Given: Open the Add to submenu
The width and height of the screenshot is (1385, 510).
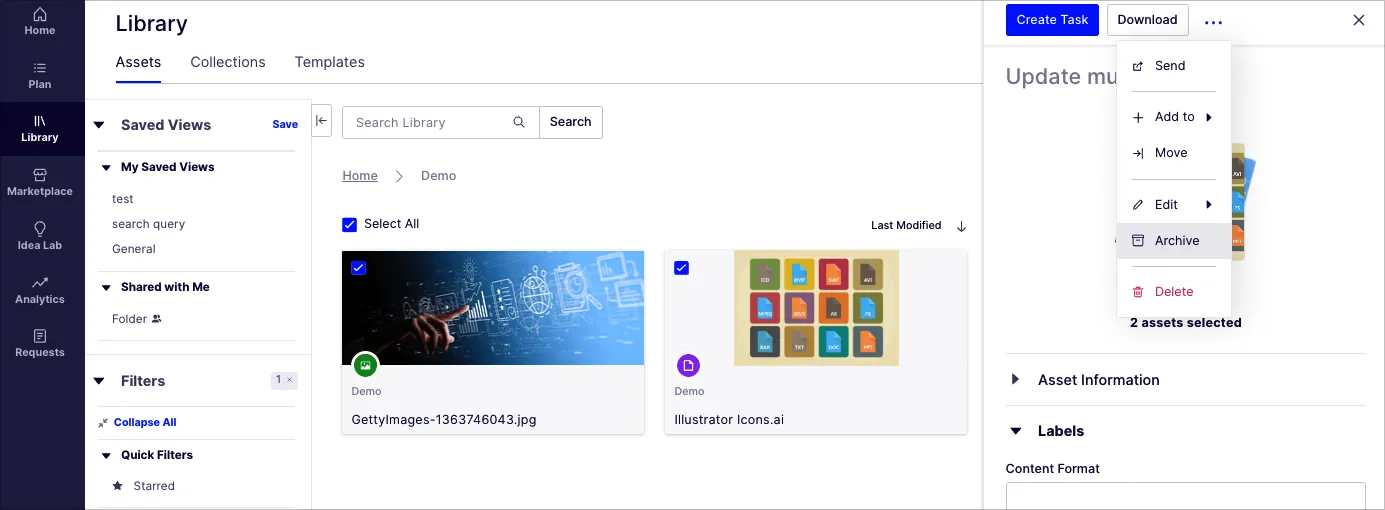Looking at the screenshot, I should (1173, 117).
